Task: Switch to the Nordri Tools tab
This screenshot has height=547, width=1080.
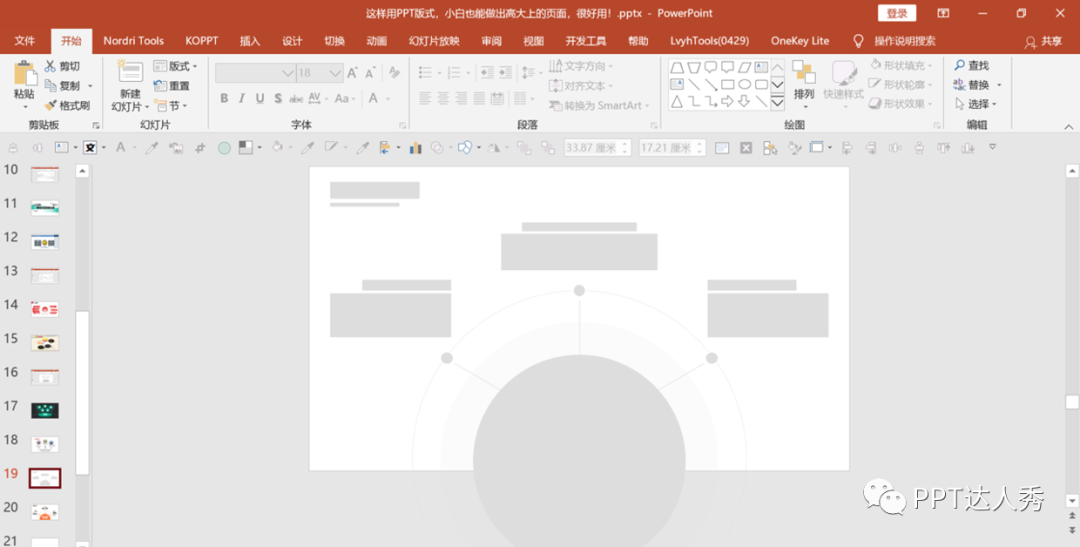Action: (x=134, y=41)
